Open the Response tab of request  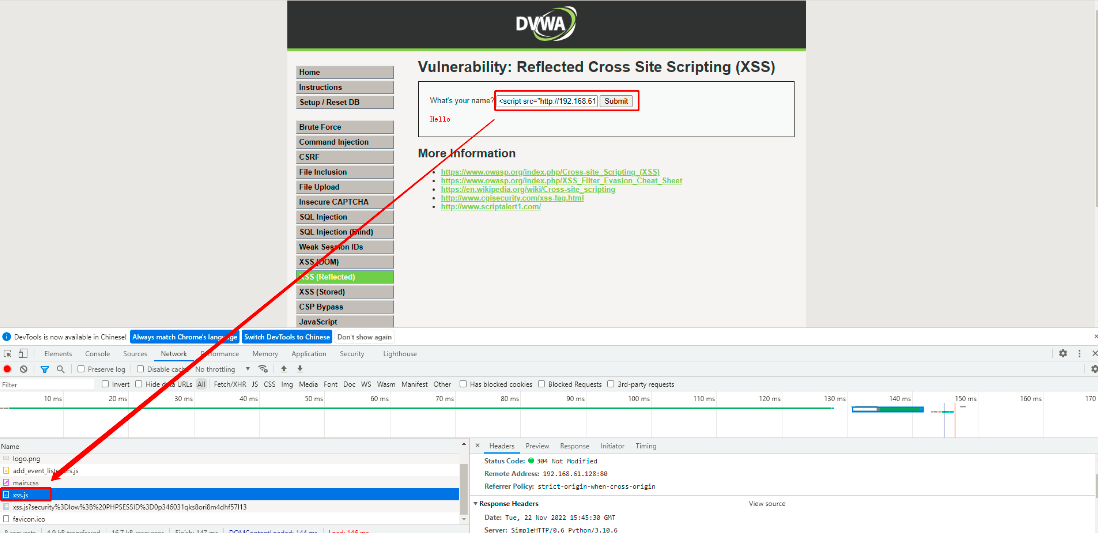point(574,445)
